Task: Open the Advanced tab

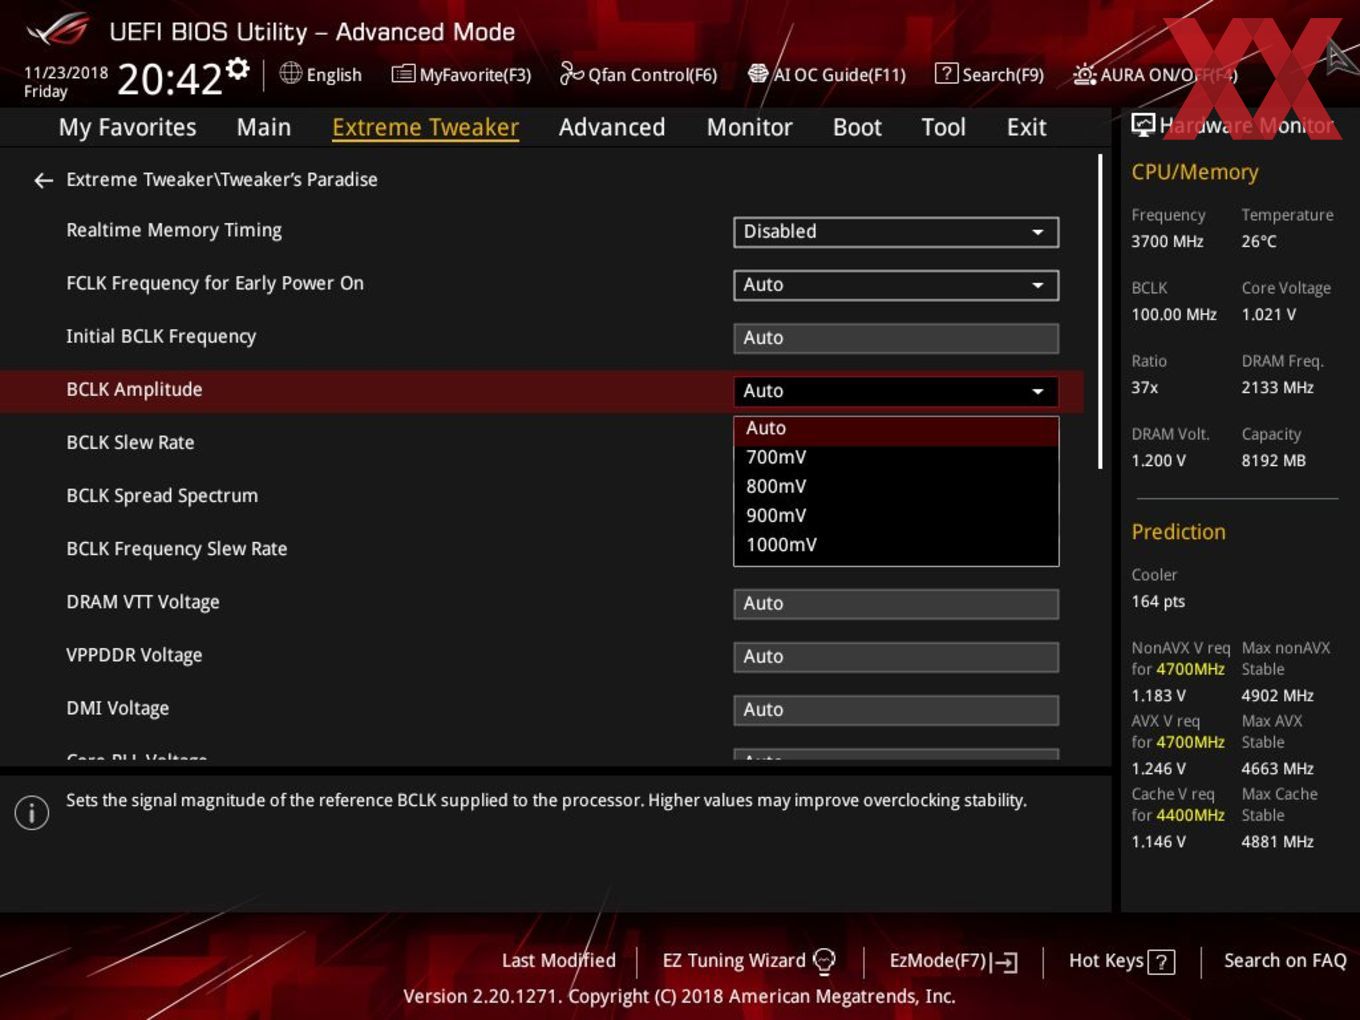Action: coord(612,127)
